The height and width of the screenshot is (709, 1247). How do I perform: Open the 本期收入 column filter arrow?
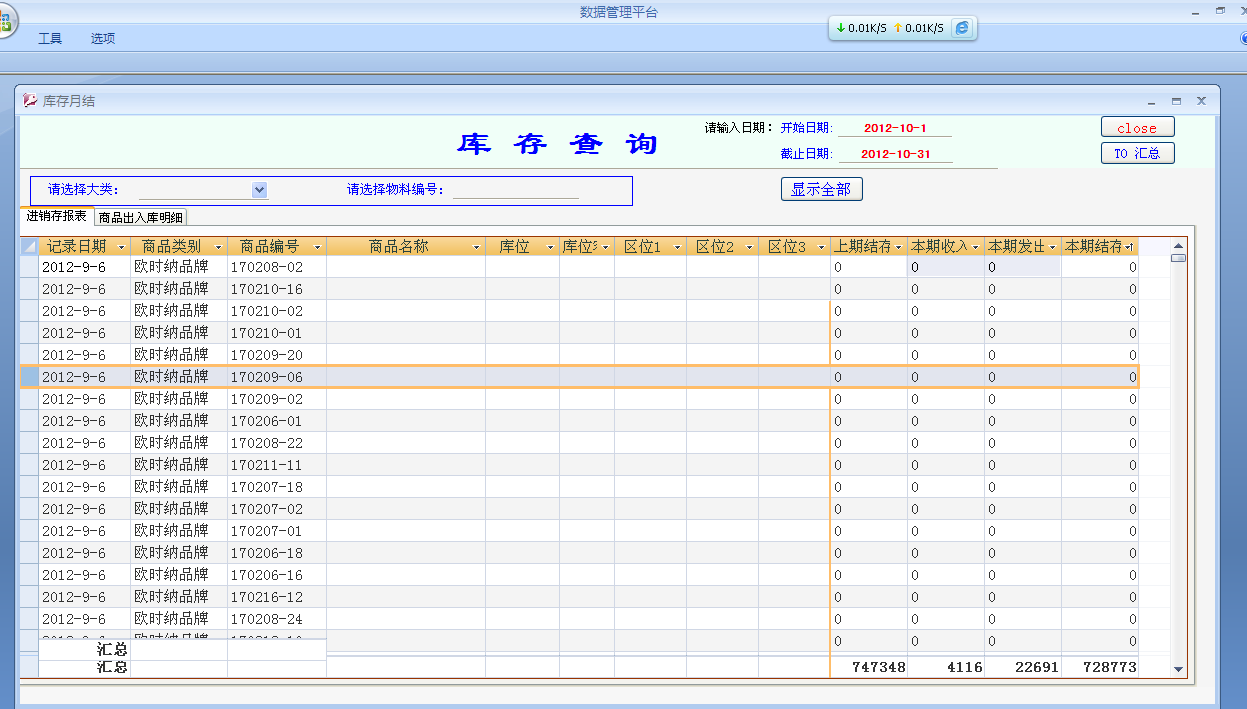(976, 247)
